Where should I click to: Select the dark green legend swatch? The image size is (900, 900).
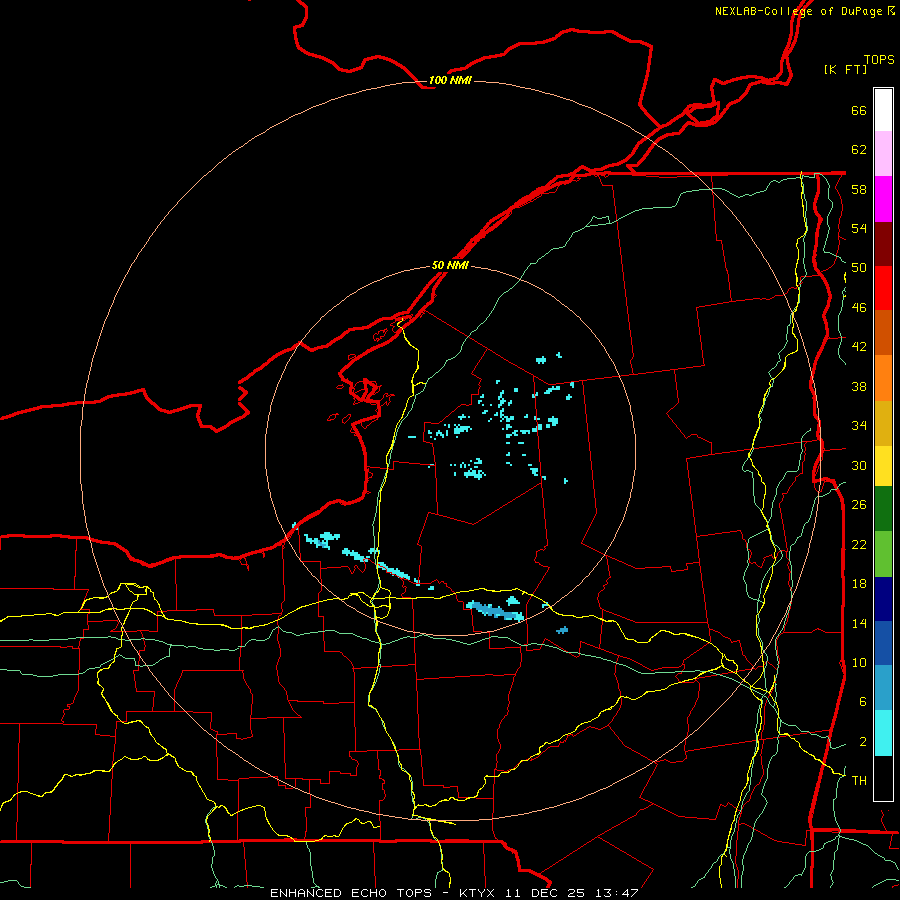click(x=883, y=509)
